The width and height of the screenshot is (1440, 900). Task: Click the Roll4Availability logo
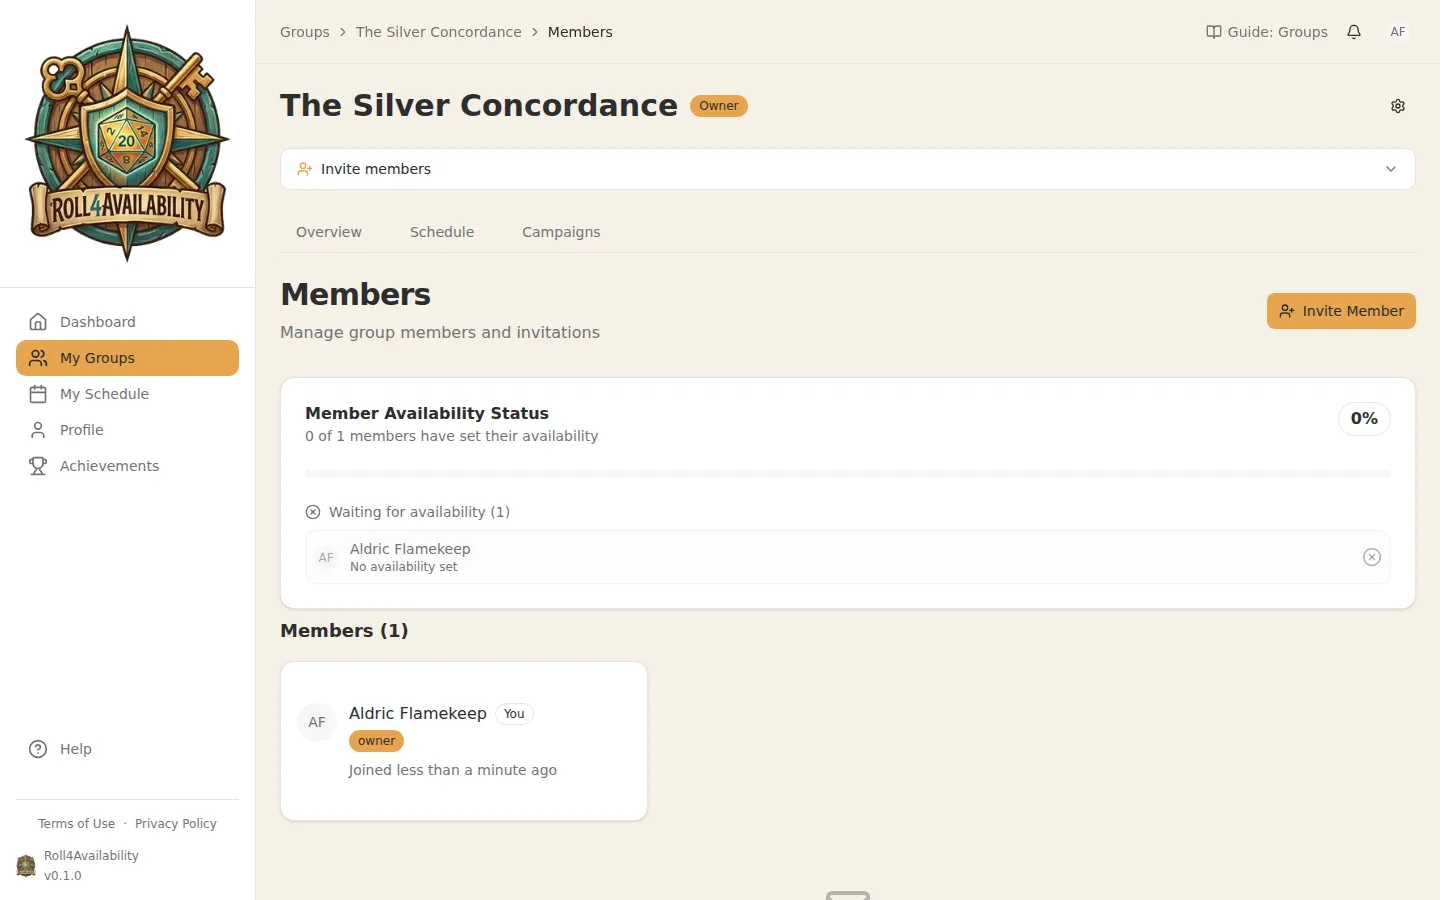point(127,140)
